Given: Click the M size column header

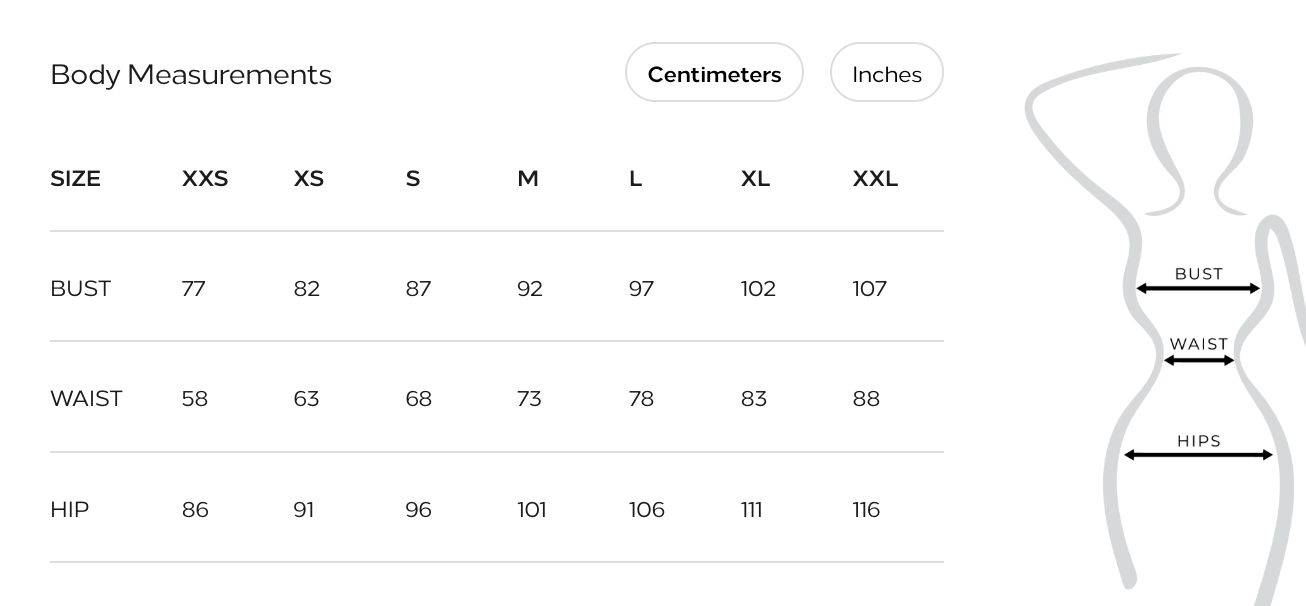Looking at the screenshot, I should (528, 179).
